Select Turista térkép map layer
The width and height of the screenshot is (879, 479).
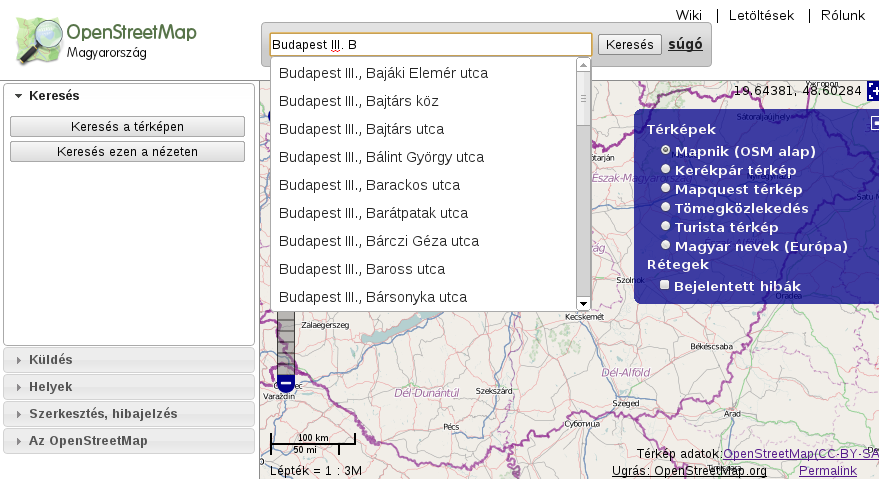[x=665, y=226]
